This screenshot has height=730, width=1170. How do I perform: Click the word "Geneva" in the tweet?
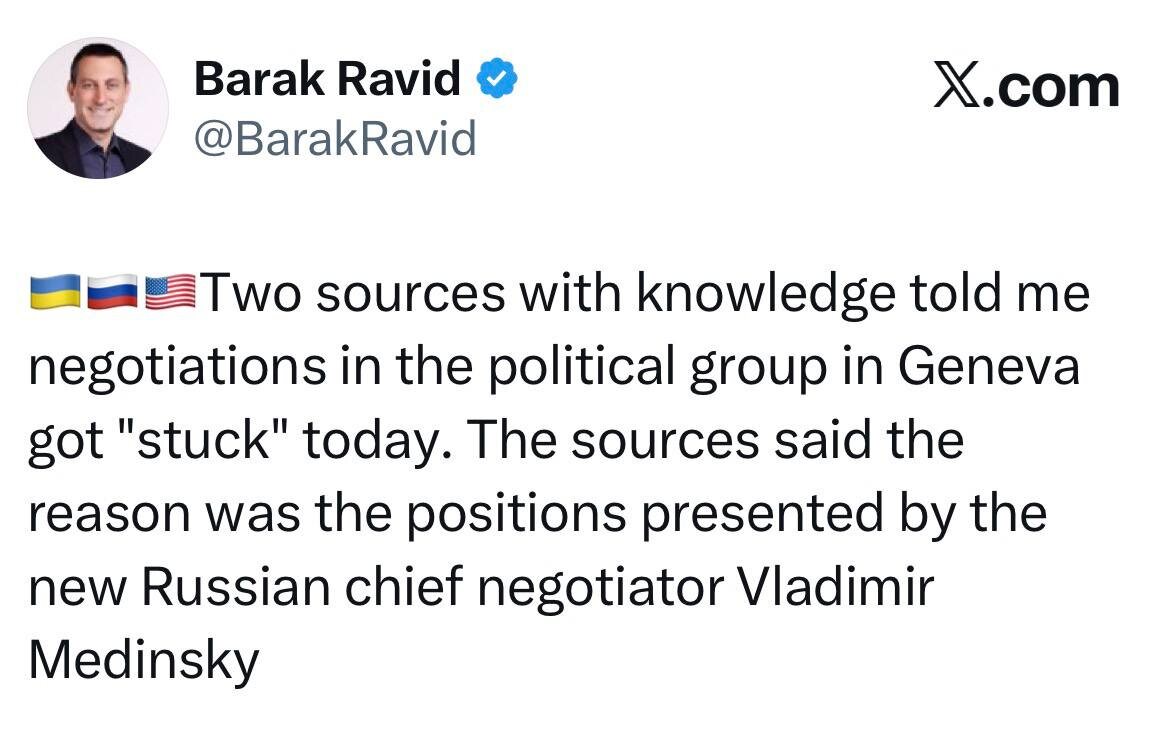[x=989, y=366]
